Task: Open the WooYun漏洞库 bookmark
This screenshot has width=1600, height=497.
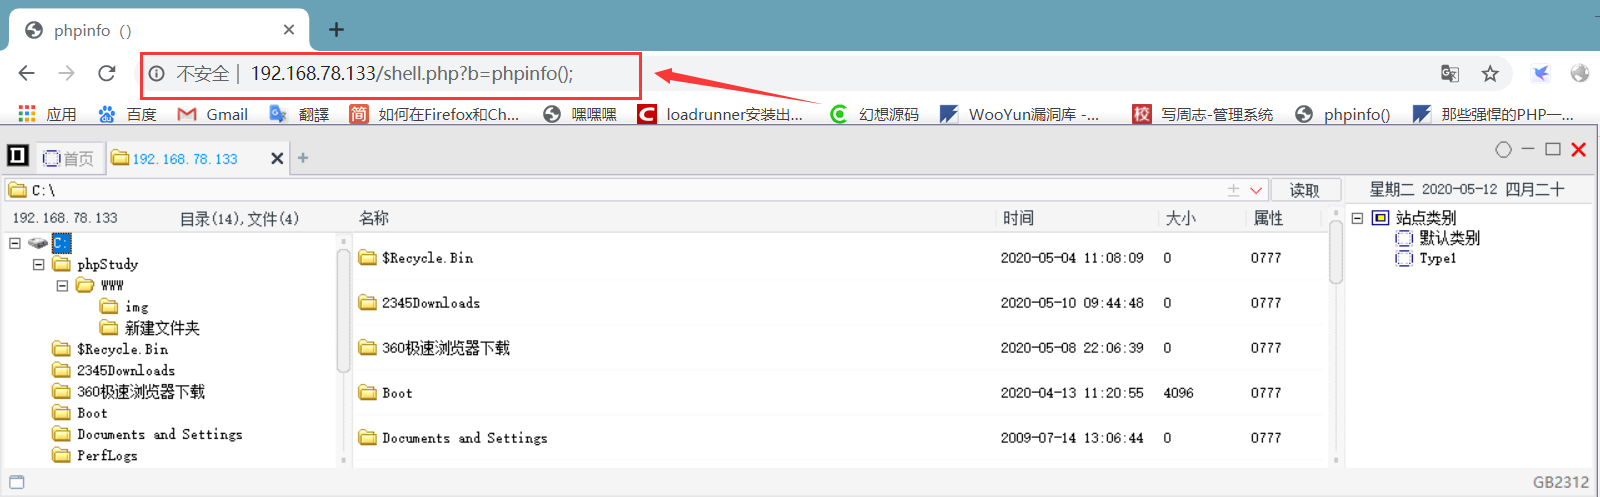Action: (x=1019, y=114)
